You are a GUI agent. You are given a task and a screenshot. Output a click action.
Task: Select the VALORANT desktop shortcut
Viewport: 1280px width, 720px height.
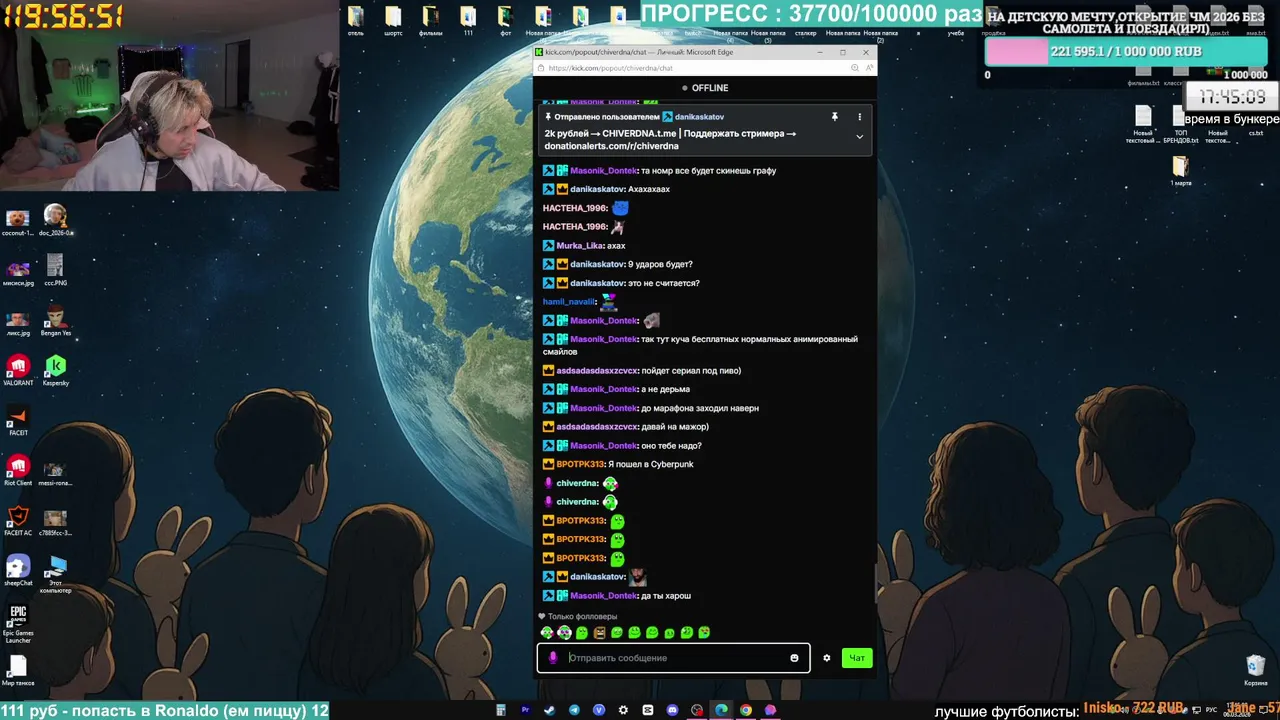coord(18,369)
